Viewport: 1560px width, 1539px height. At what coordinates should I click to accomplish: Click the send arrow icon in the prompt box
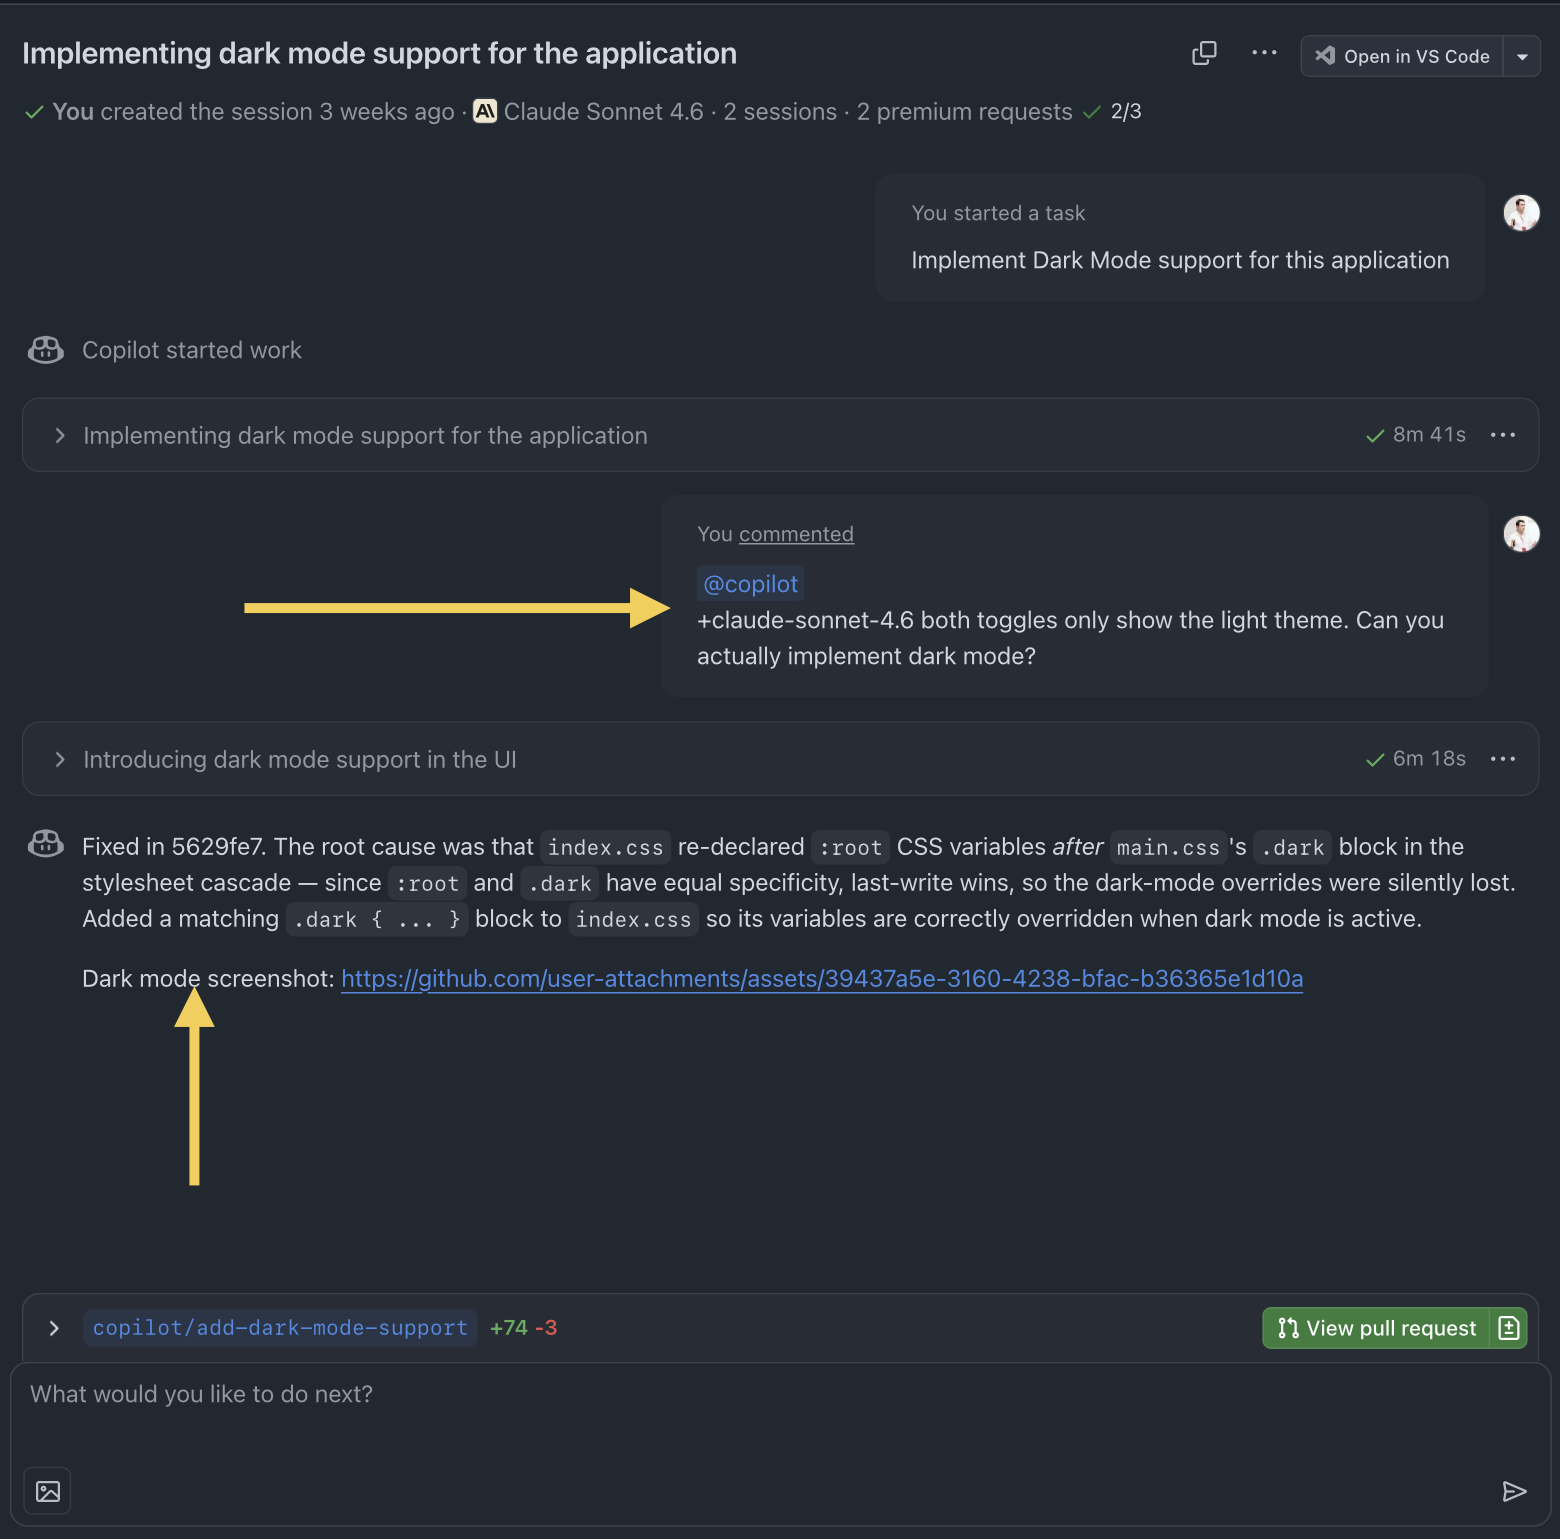point(1514,1491)
